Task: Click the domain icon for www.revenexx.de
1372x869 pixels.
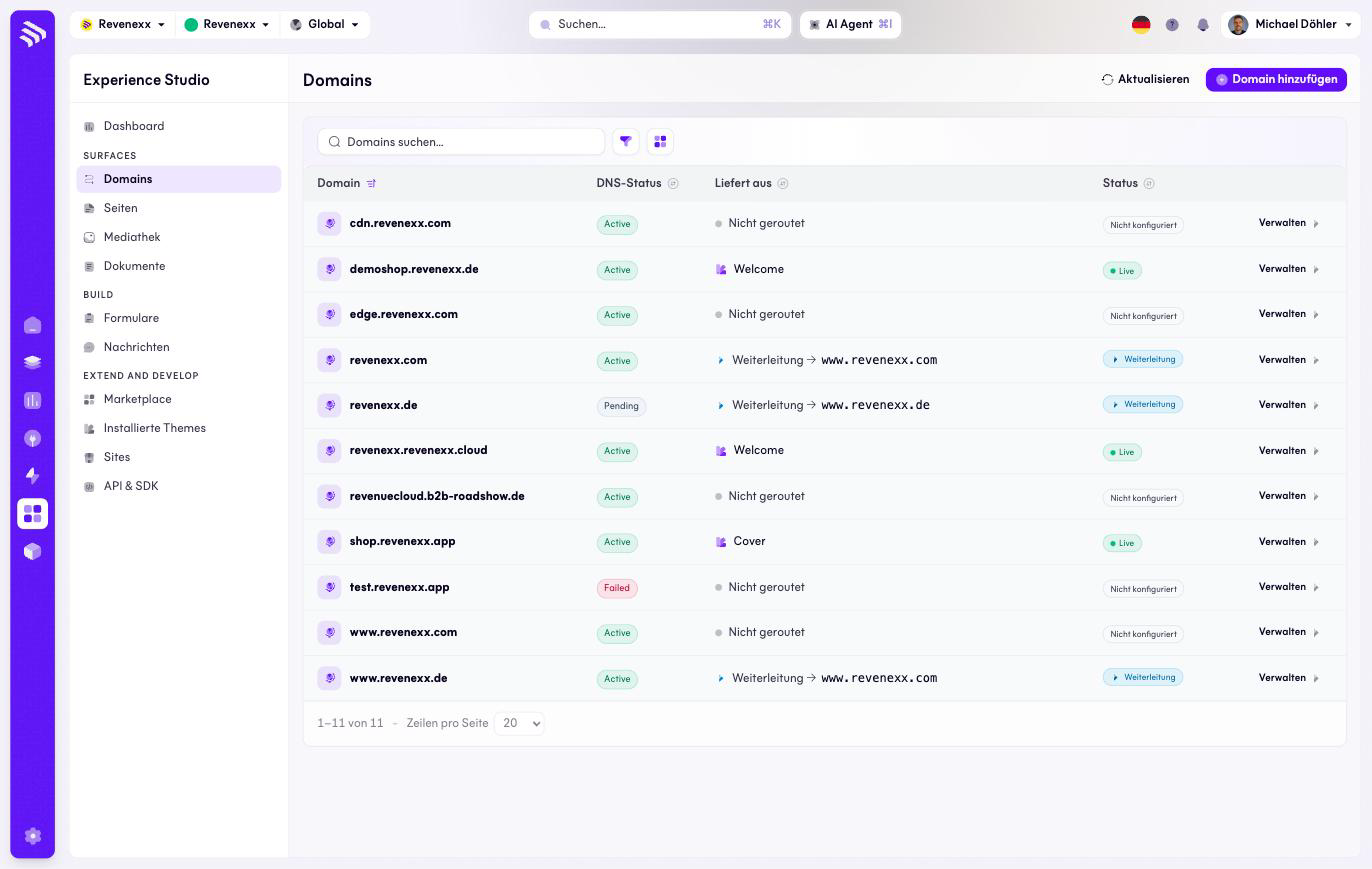Action: pyautogui.click(x=329, y=678)
